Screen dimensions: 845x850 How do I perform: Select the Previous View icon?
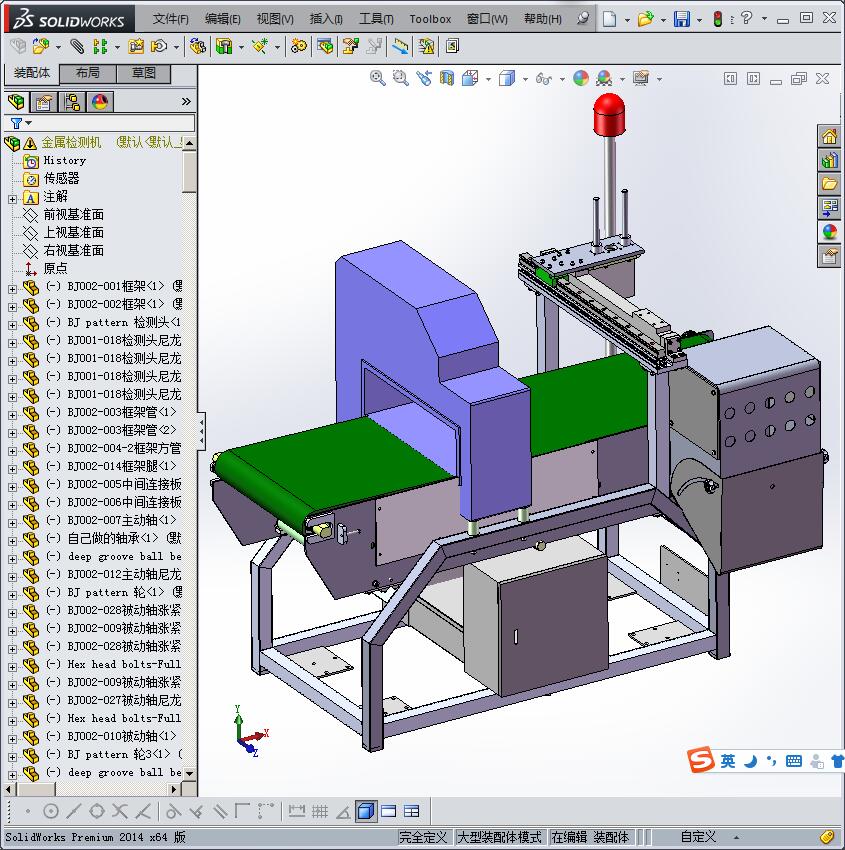coord(424,79)
